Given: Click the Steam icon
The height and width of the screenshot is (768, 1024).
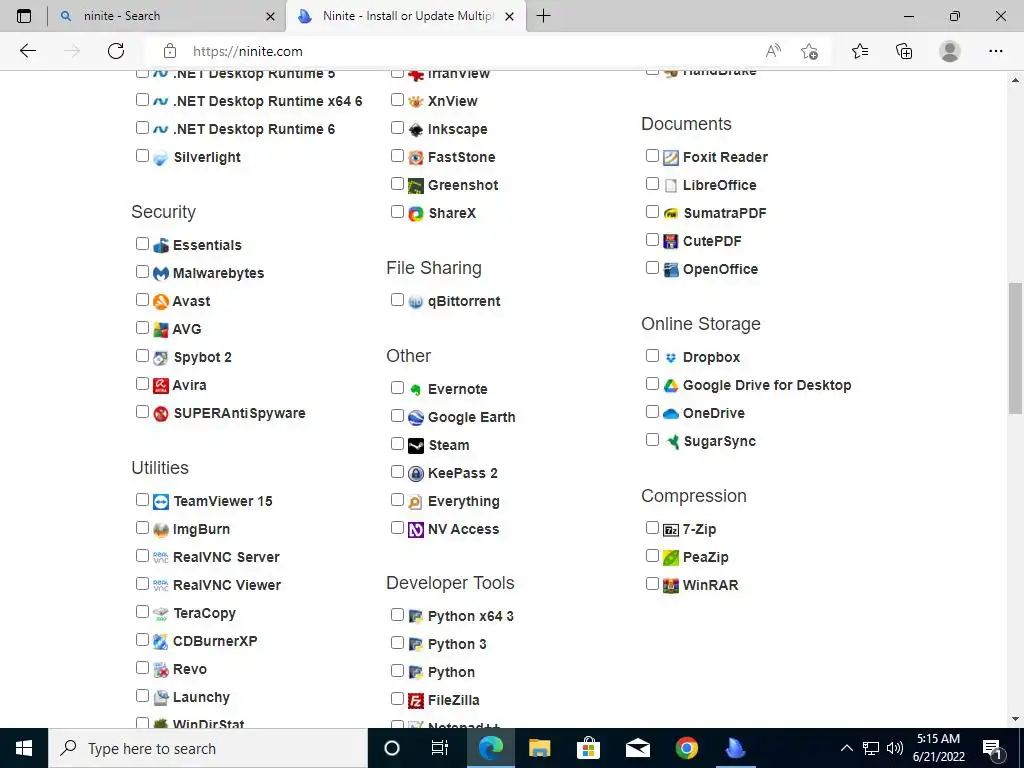Looking at the screenshot, I should 416,445.
